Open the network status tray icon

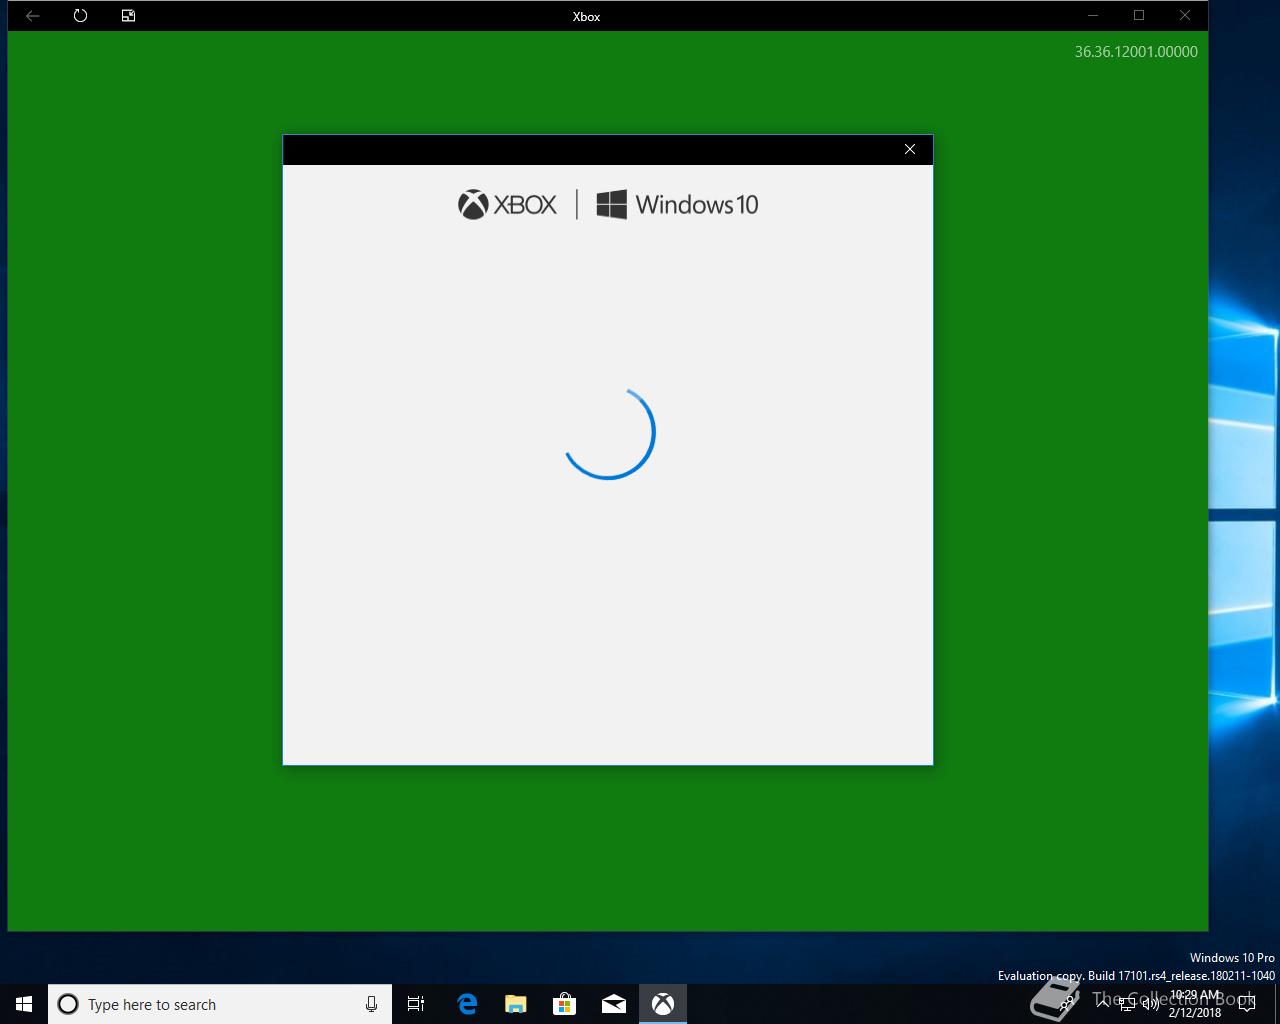pyautogui.click(x=1127, y=1004)
